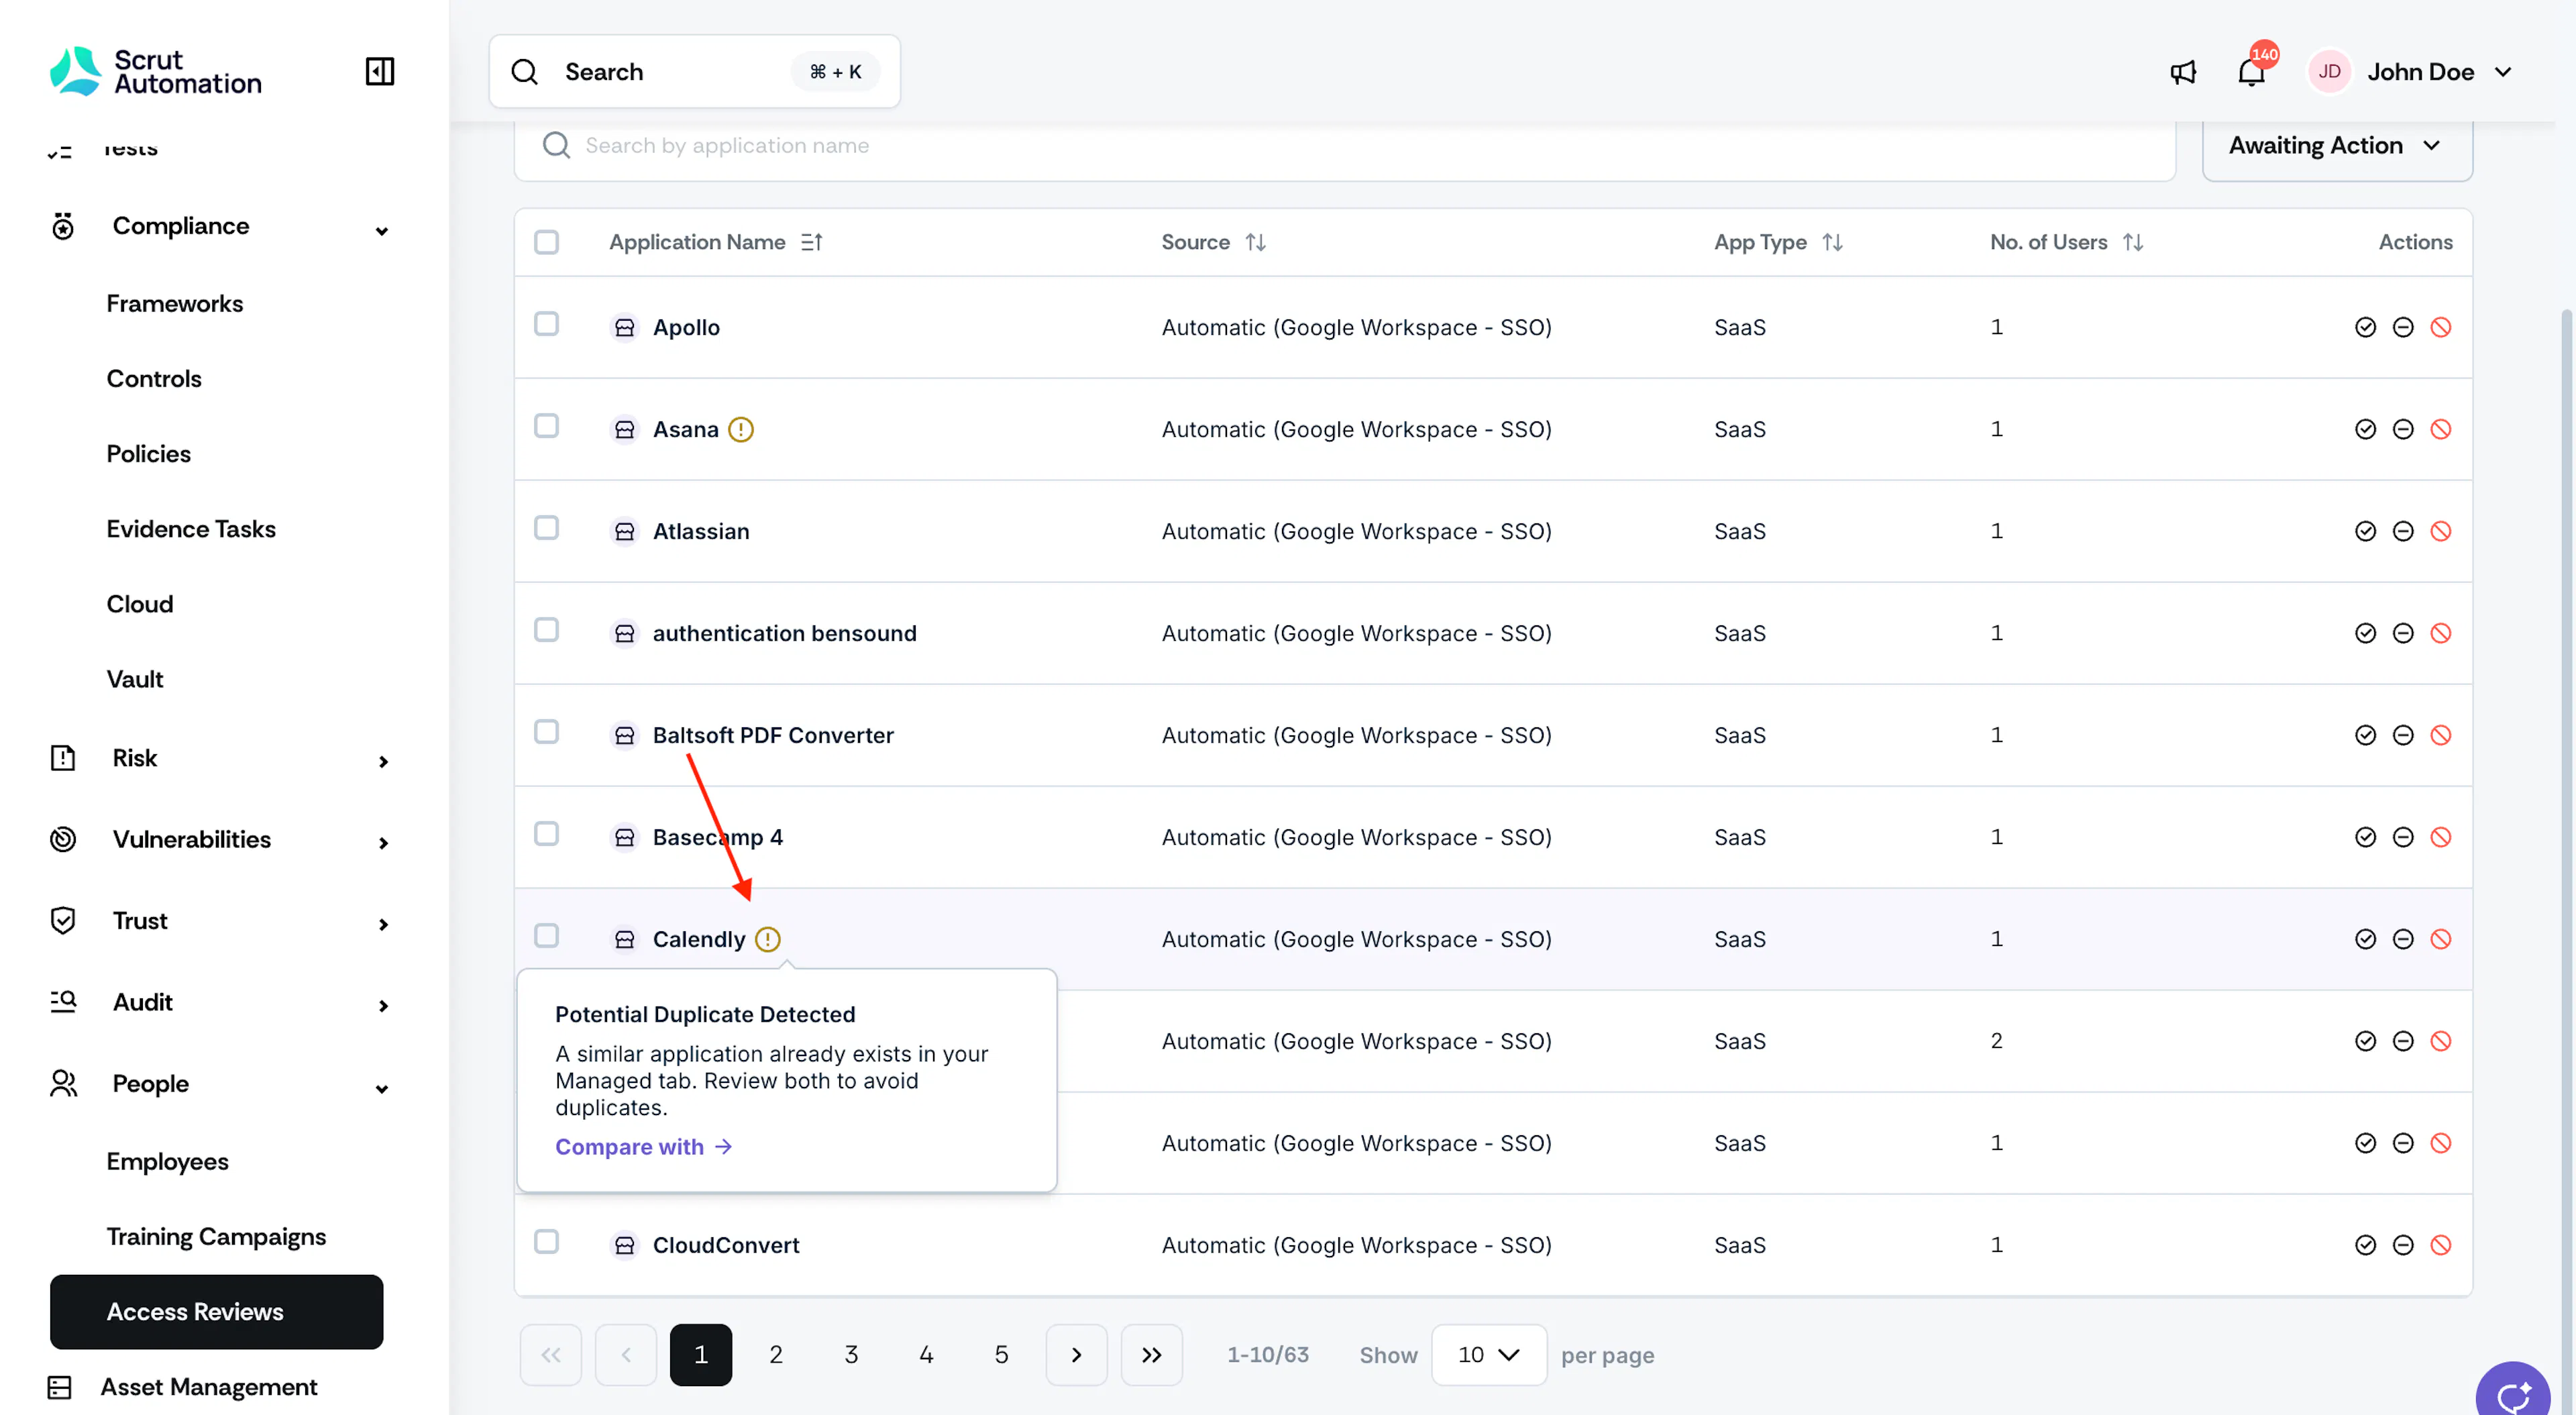The image size is (2576, 1415).
Task: Tick the checkbox for Apollo row
Action: 546,324
